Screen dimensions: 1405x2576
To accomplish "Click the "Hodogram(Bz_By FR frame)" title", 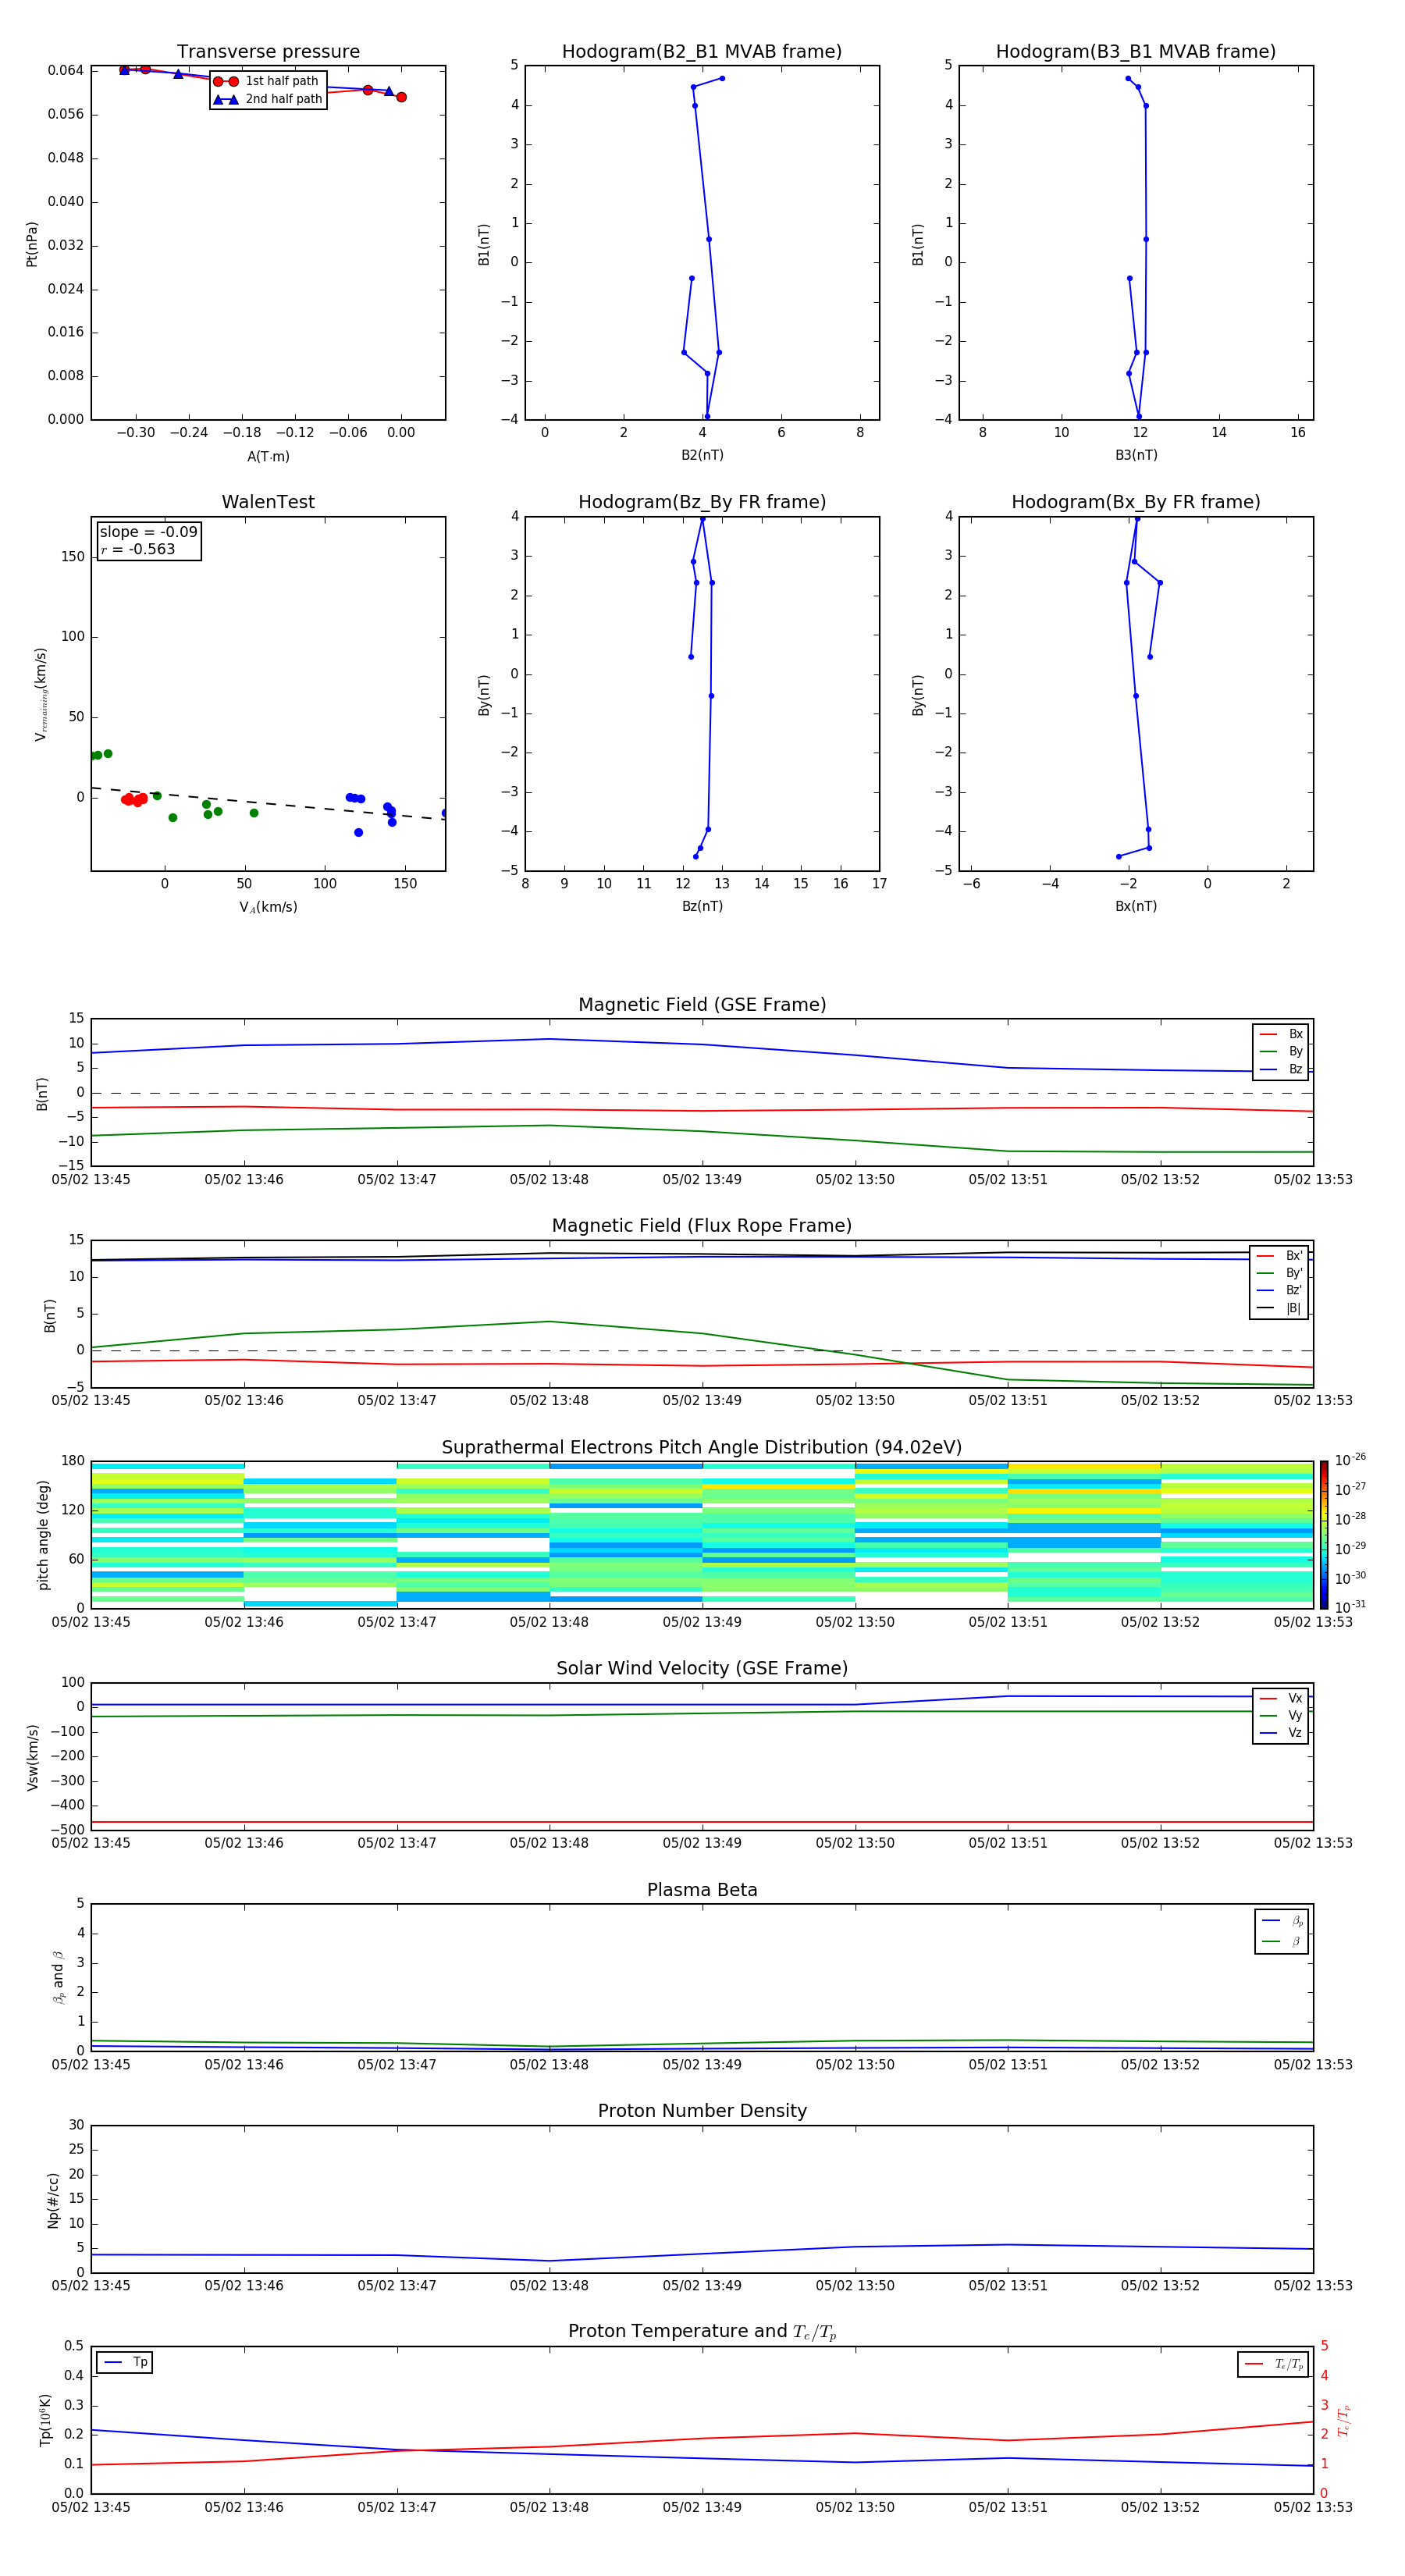I will click(x=702, y=502).
